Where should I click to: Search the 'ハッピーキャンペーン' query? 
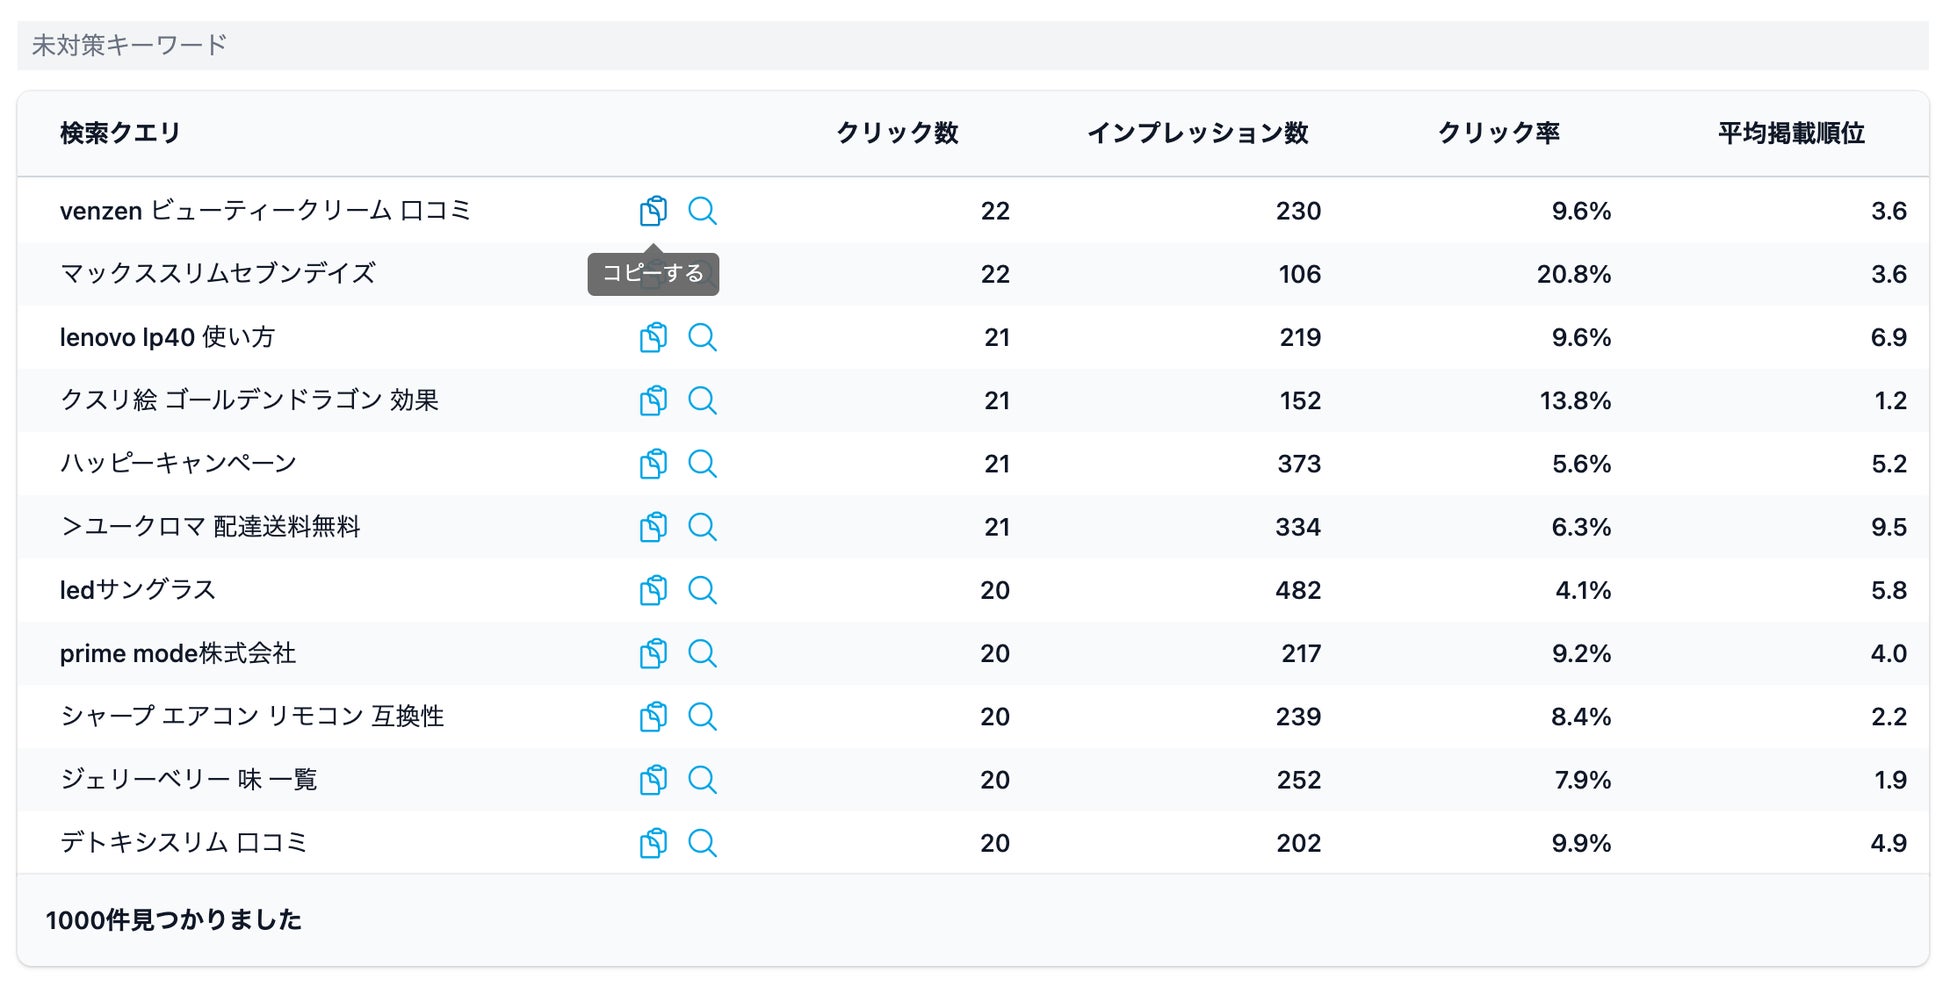702,464
